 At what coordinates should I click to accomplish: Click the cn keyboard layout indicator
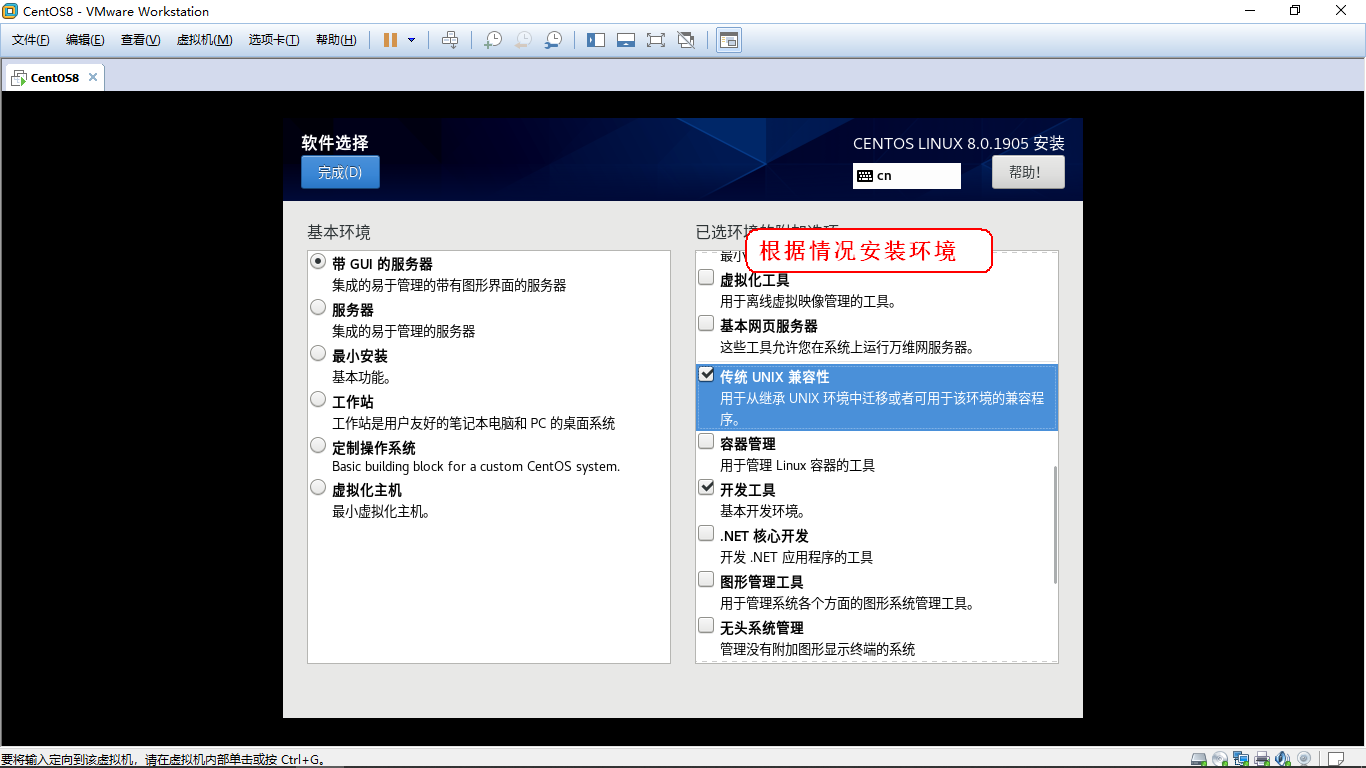(x=907, y=176)
